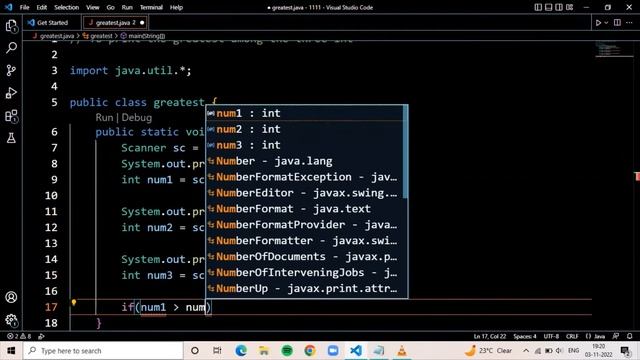
Task: Open Spotify from the taskbar
Action: (287, 351)
